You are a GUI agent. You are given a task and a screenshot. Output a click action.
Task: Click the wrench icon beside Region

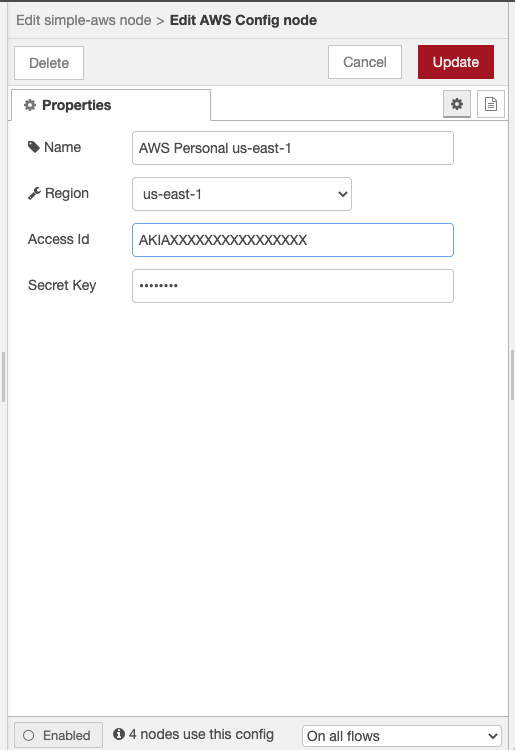(34, 193)
